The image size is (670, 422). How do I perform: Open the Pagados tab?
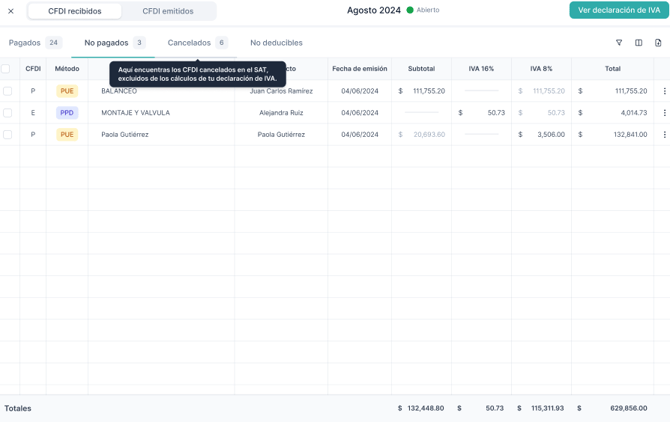34,43
